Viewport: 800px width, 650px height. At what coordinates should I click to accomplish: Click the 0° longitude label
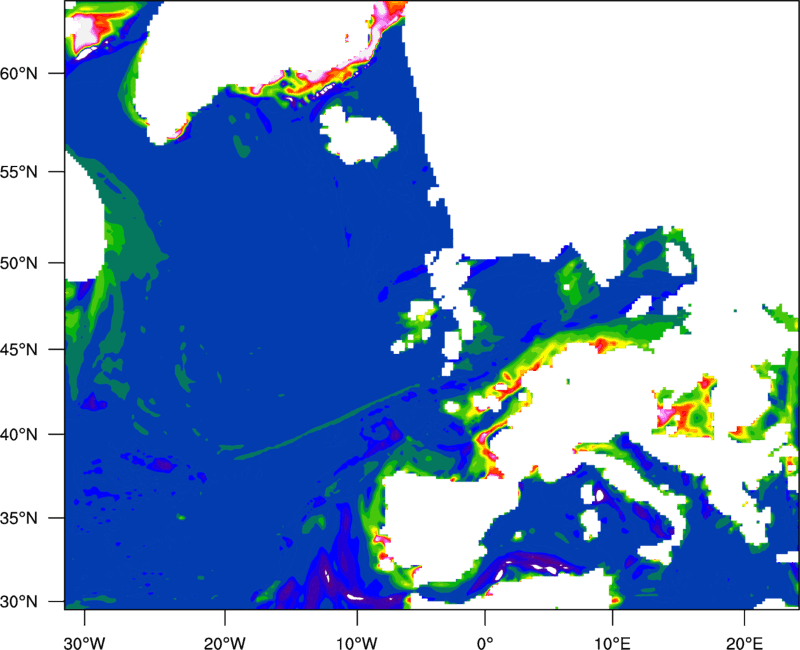coord(485,643)
